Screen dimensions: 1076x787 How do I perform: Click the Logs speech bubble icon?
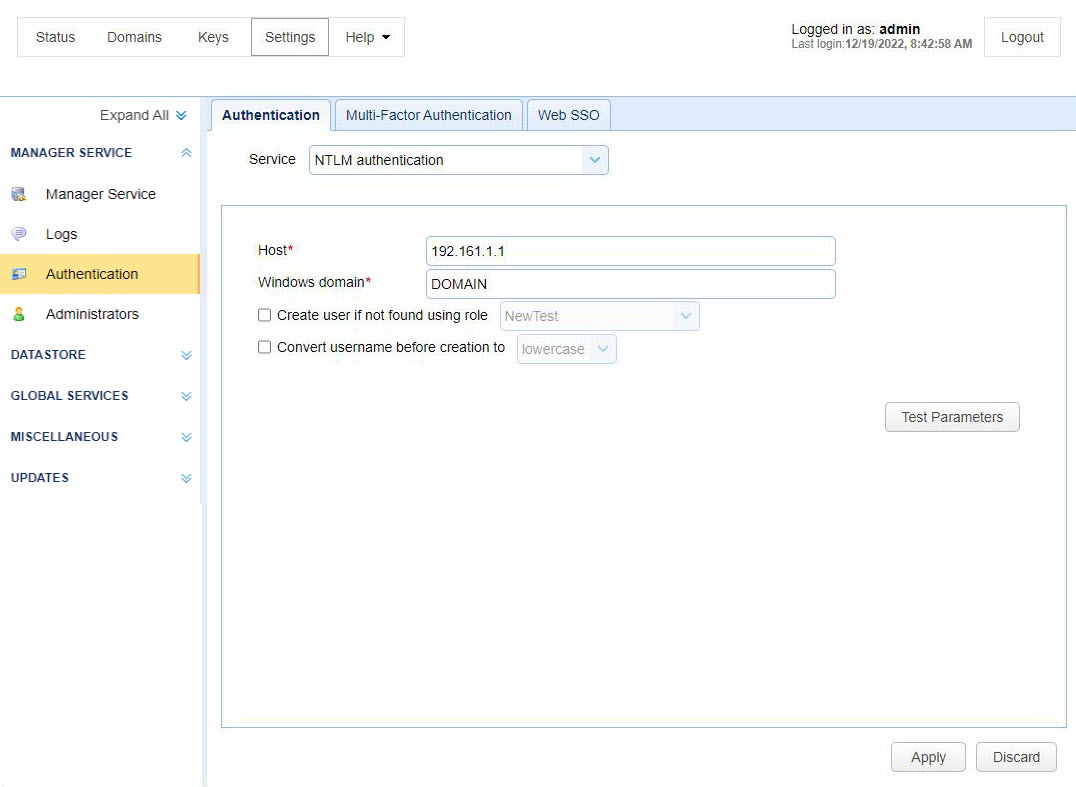(19, 234)
